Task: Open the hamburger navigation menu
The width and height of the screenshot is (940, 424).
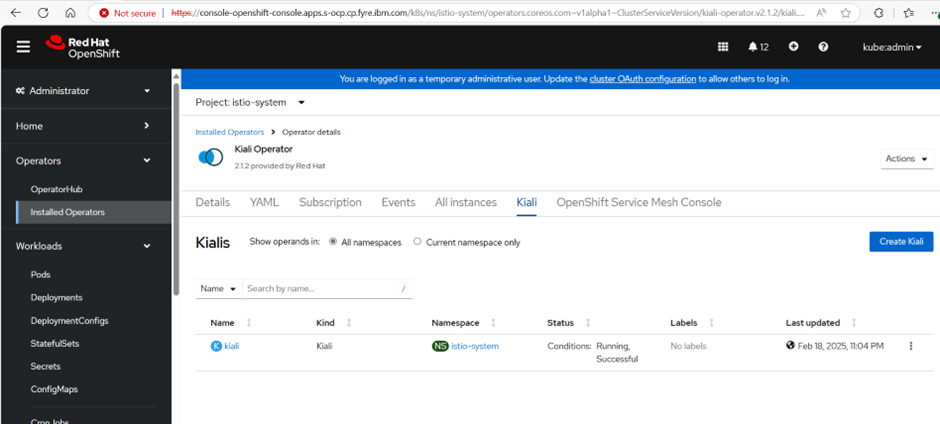Action: point(23,47)
